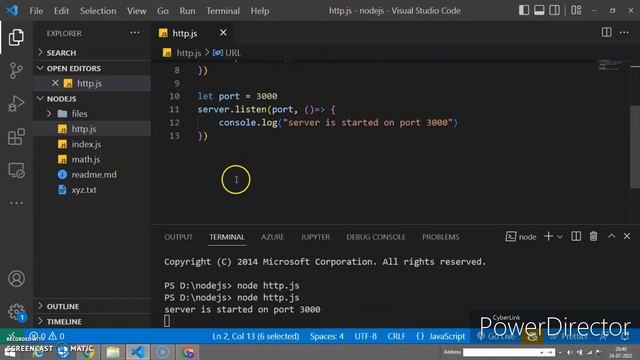
Task: Click the editor vertical scrollbar
Action: click(635, 147)
